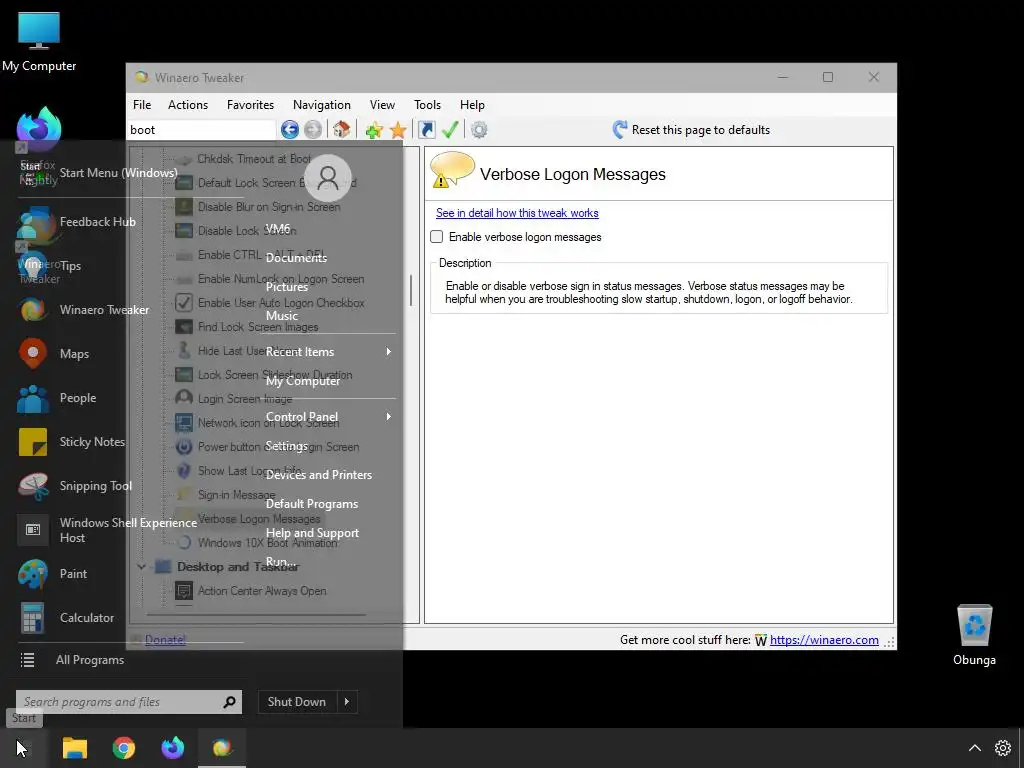Open File Explorer from taskbar
This screenshot has width=1024, height=768.
pyautogui.click(x=74, y=748)
